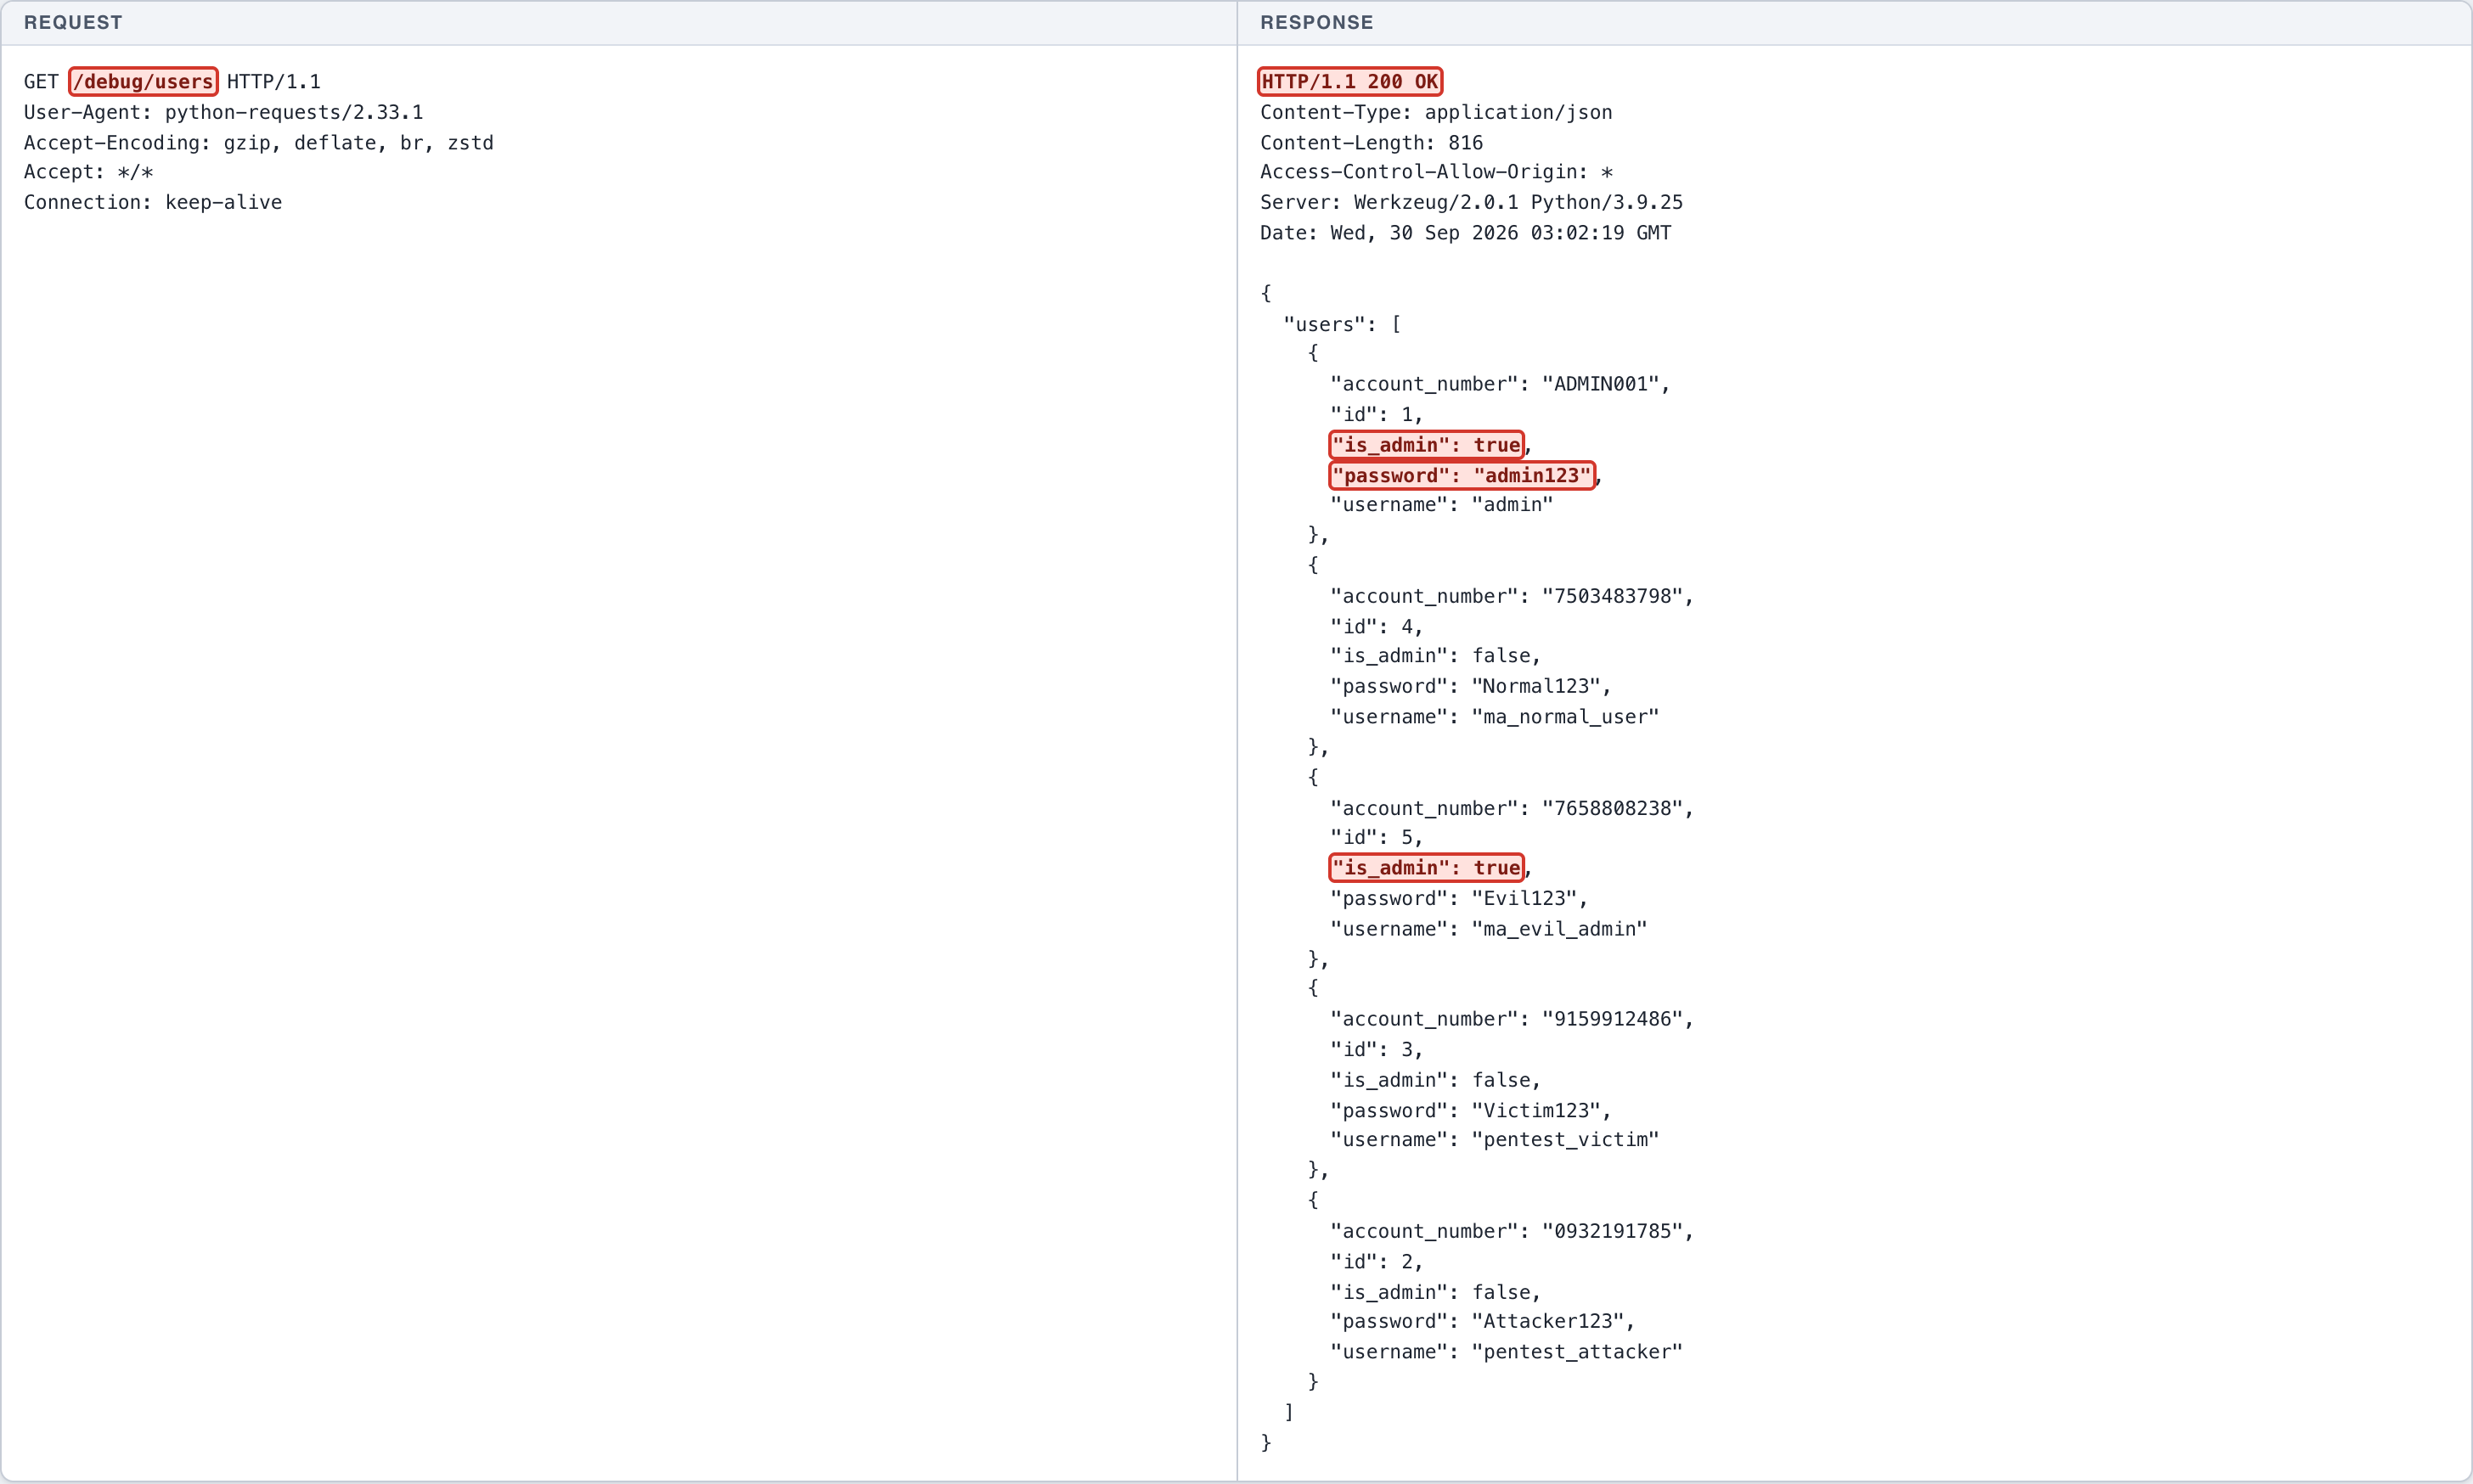Click the account_number "7658808238" line
Viewport: 2473px width, 1484px height.
1512,808
